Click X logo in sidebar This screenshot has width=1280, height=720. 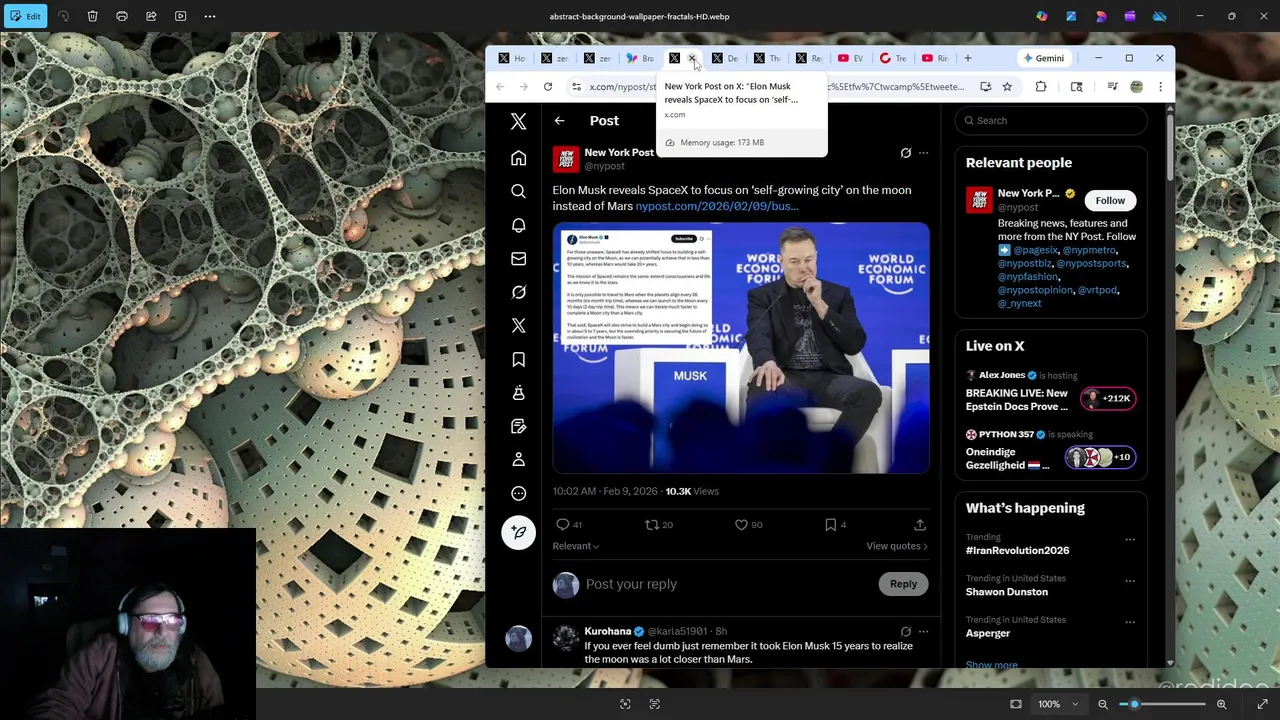coord(518,121)
